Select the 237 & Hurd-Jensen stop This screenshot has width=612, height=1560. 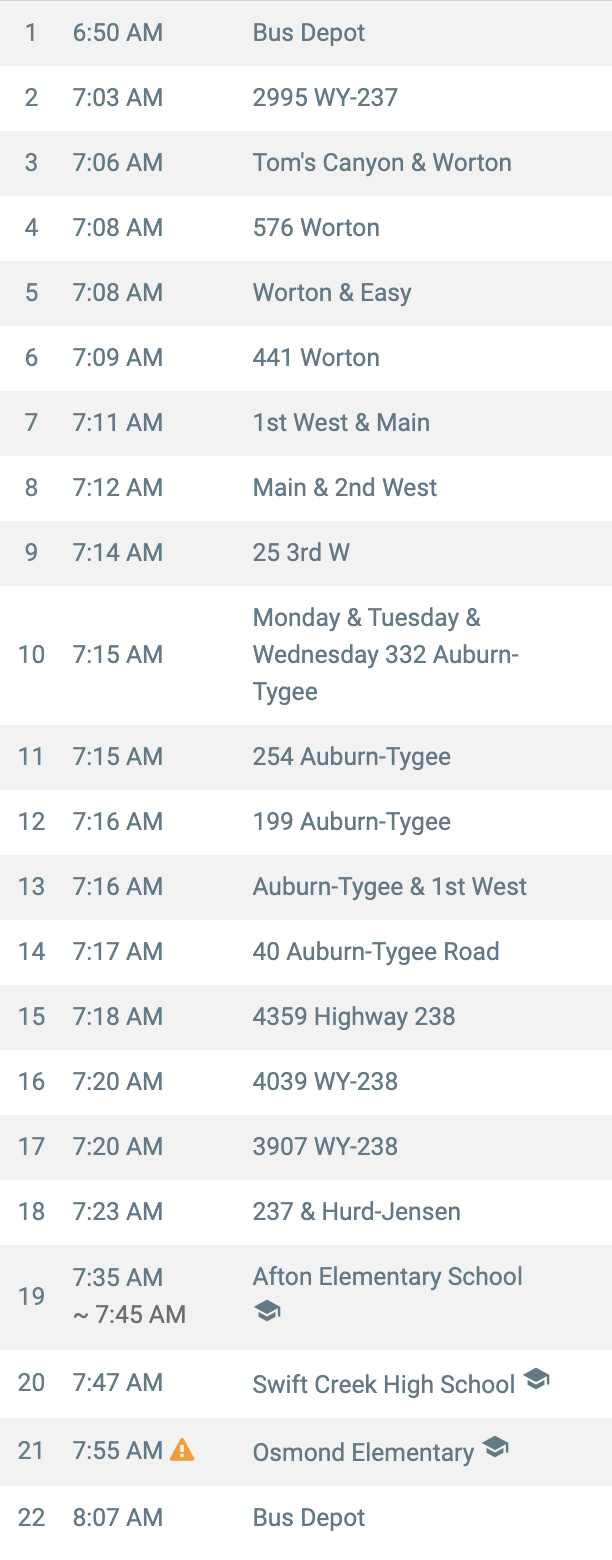pos(356,1212)
